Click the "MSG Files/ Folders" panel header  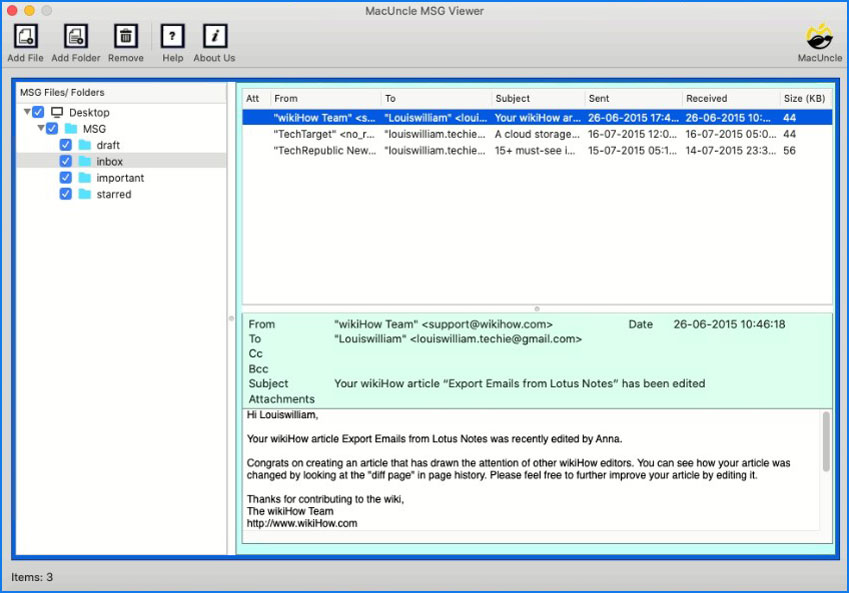click(x=62, y=92)
